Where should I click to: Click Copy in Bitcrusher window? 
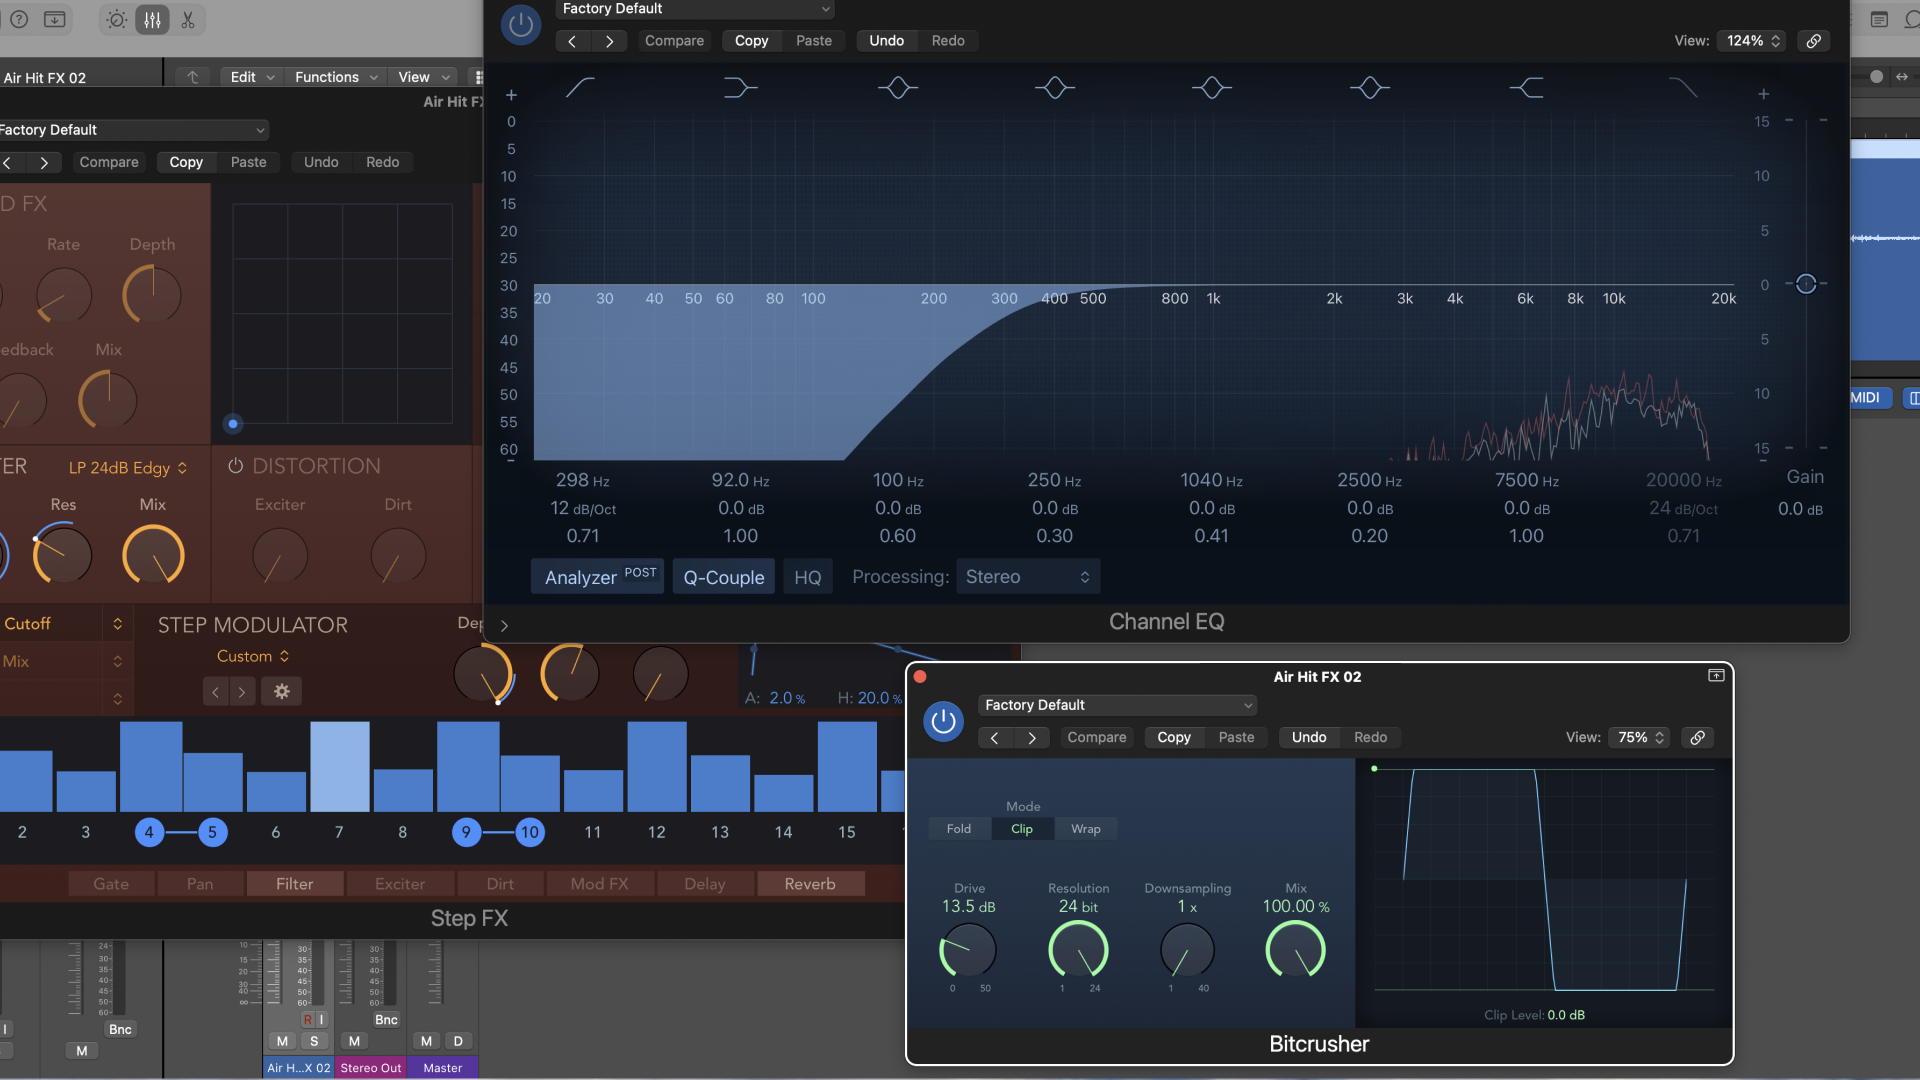pos(1174,737)
